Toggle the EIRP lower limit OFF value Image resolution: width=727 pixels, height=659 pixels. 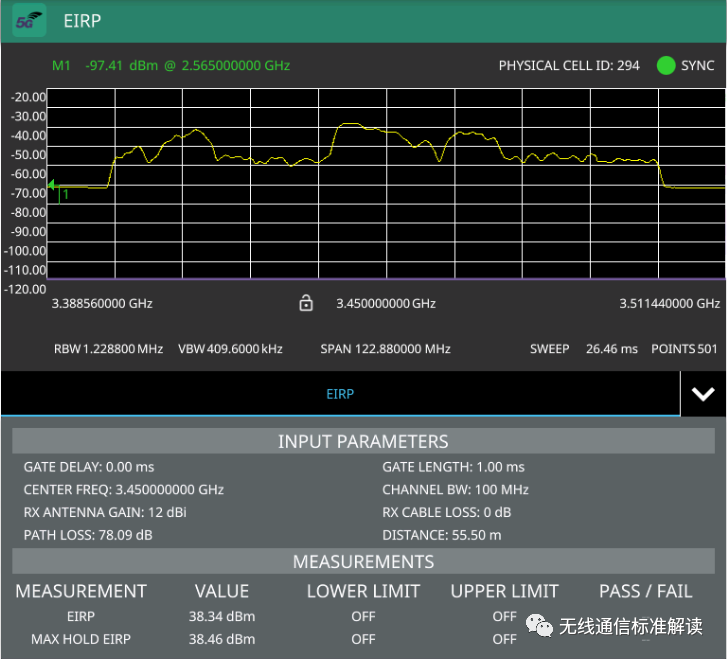363,617
